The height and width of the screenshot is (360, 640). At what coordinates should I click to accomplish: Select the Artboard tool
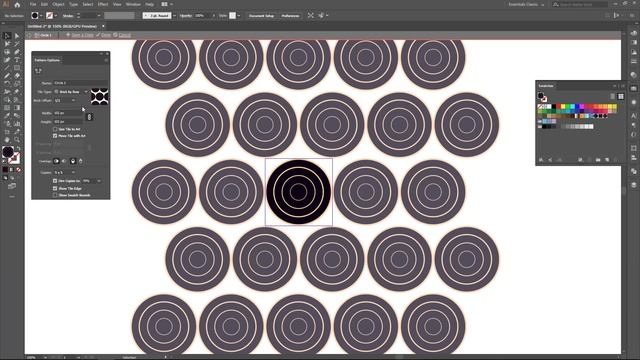[x=7, y=131]
